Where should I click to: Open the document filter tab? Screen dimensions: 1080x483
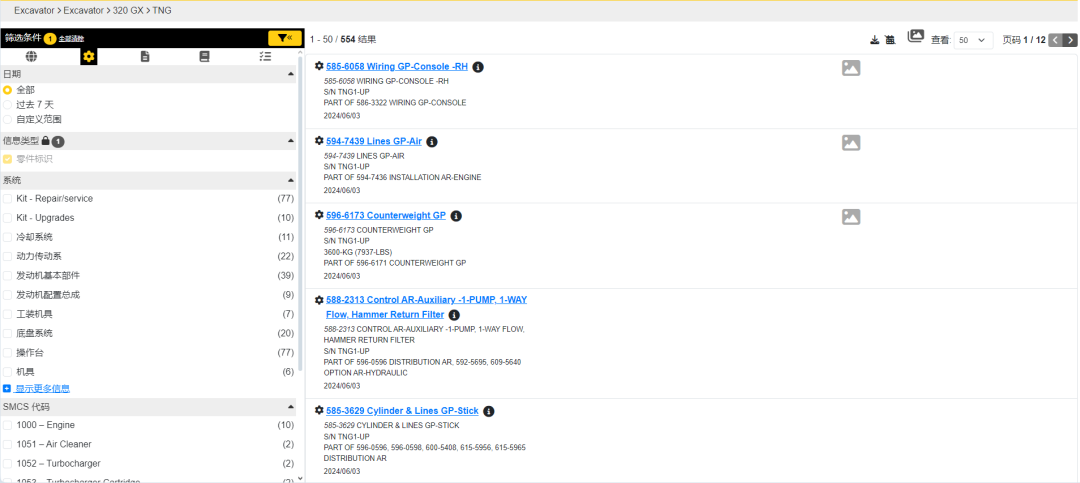tap(145, 56)
